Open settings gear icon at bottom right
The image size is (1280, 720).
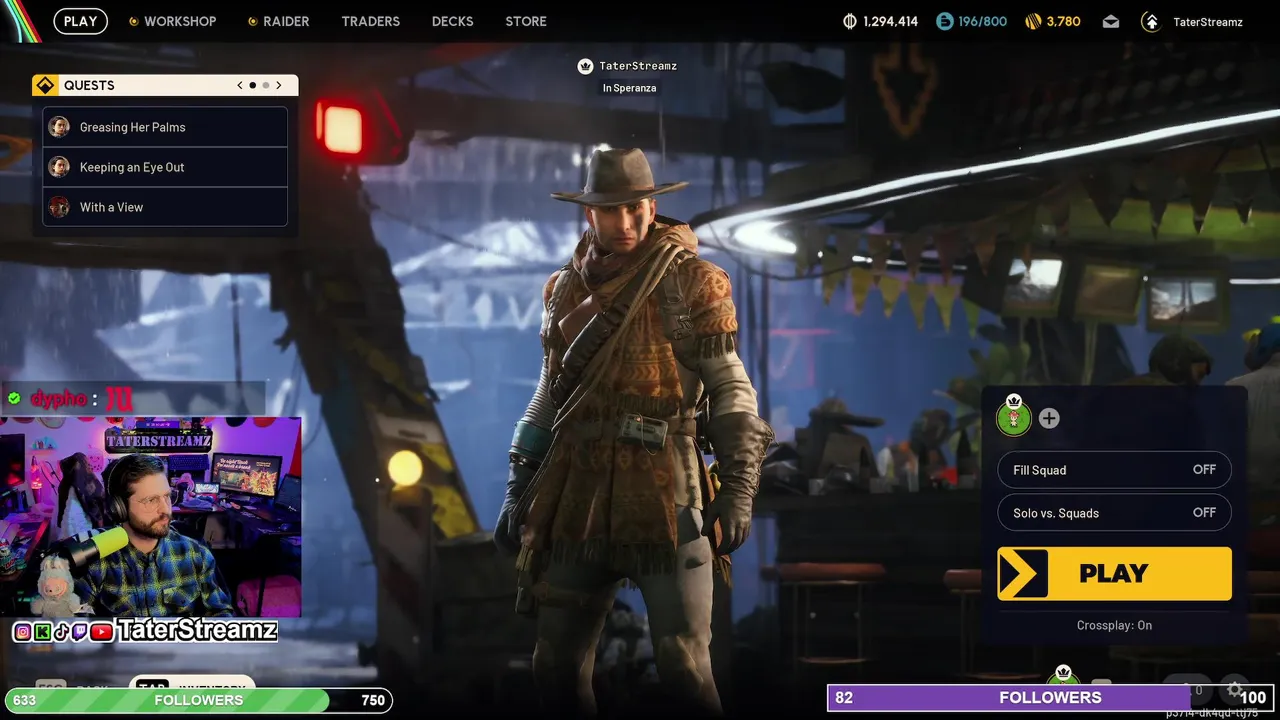click(x=1235, y=689)
